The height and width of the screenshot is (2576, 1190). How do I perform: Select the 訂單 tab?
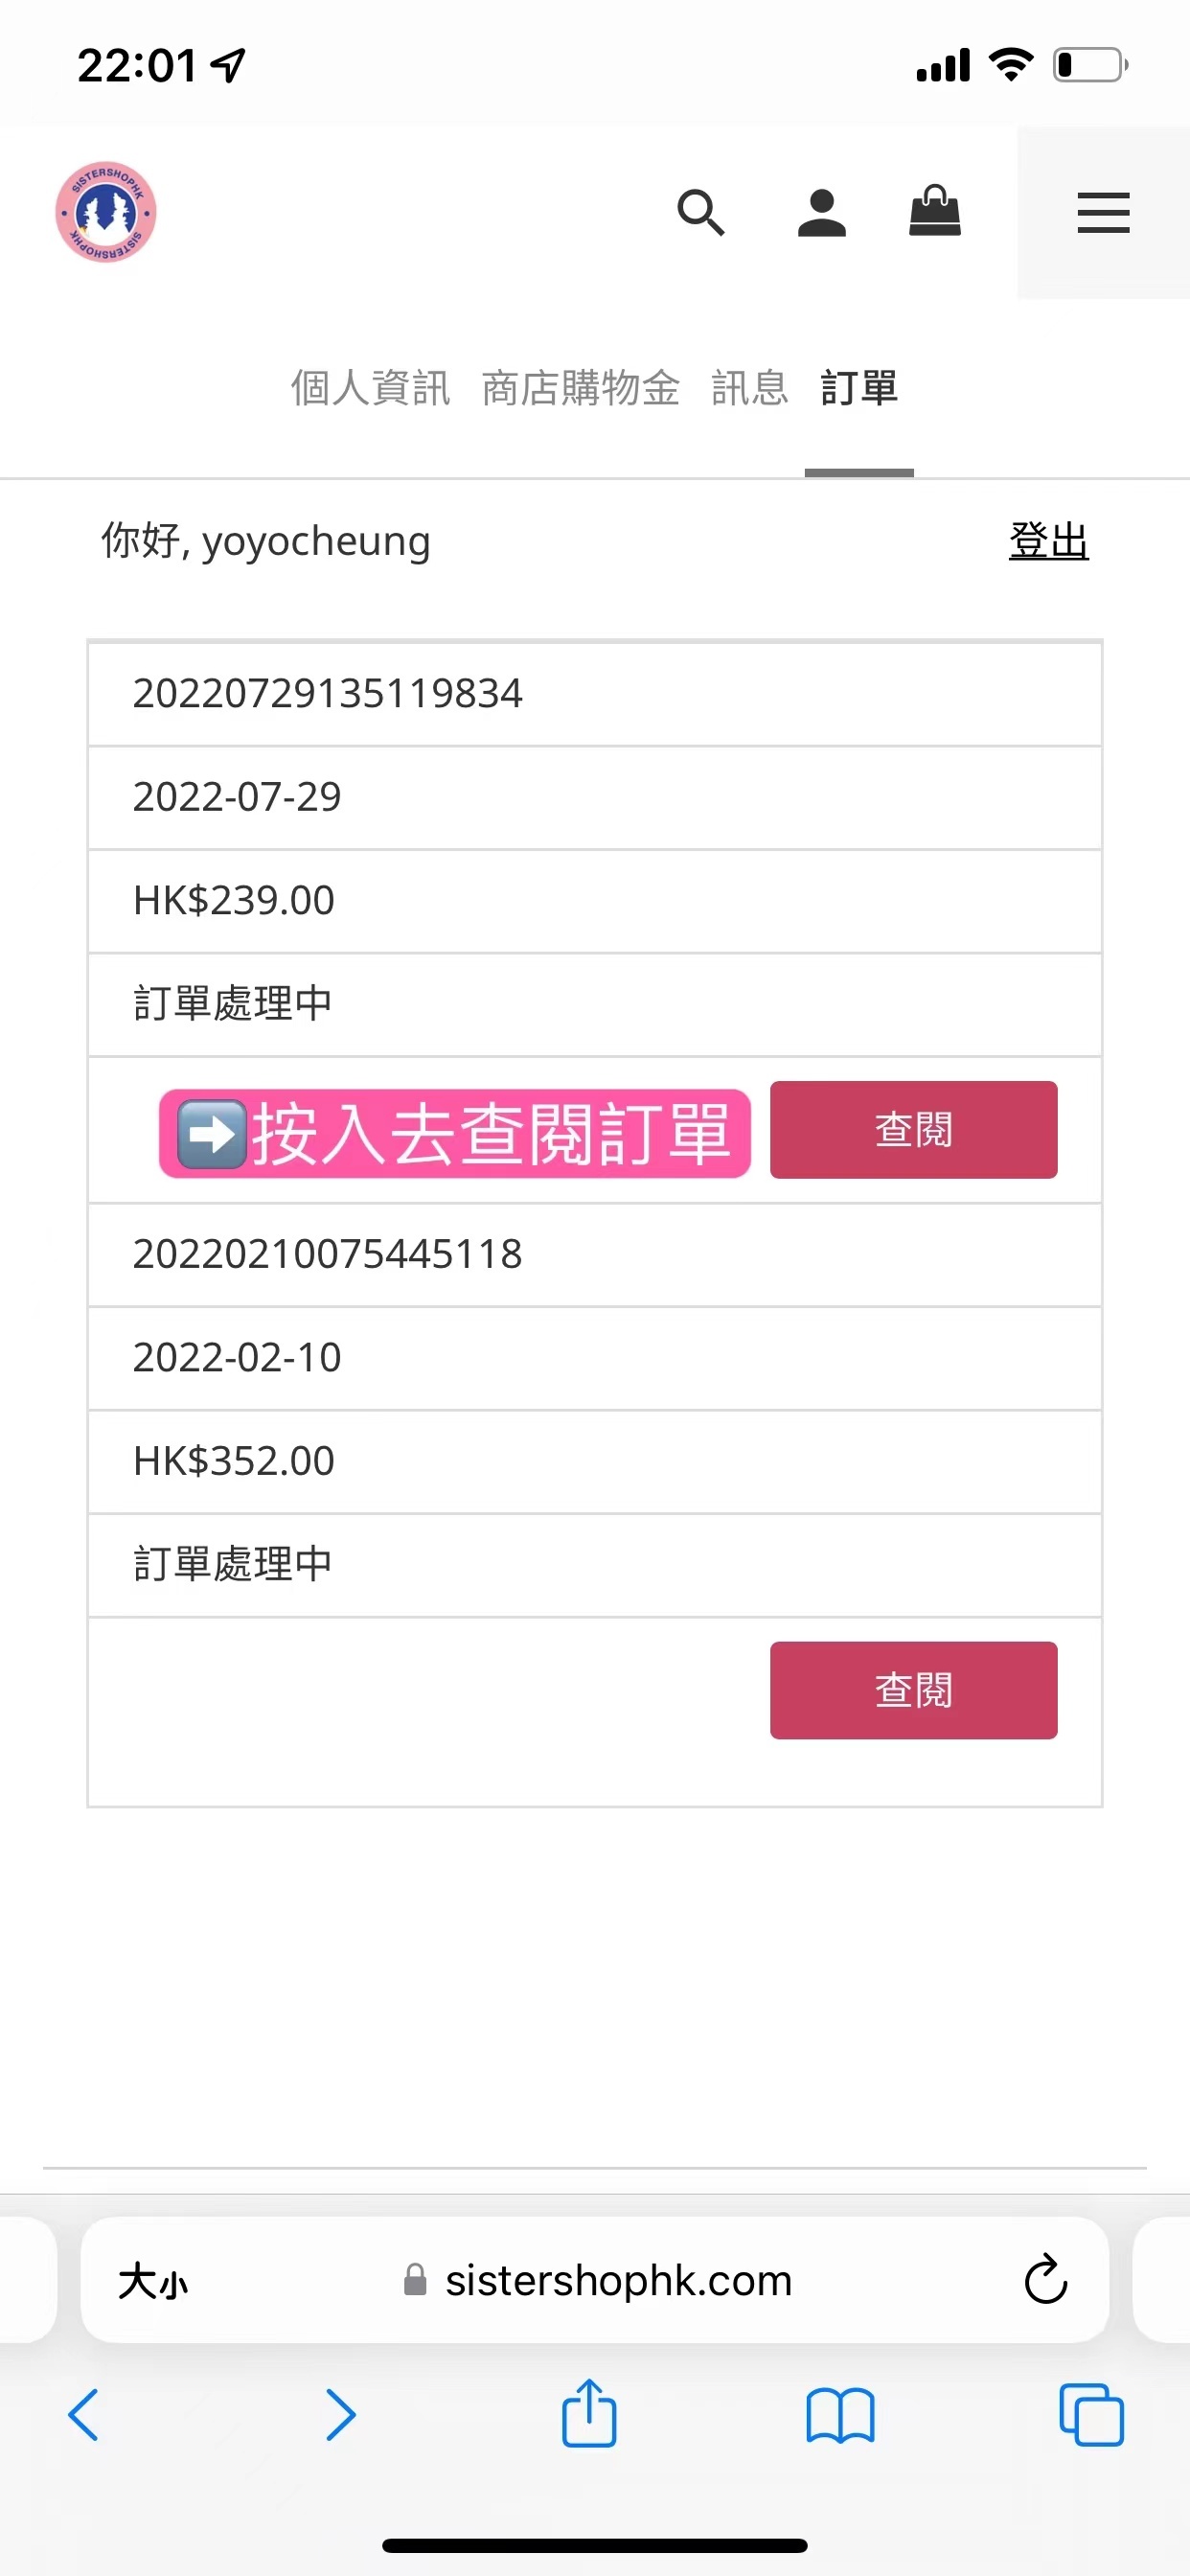coord(859,388)
